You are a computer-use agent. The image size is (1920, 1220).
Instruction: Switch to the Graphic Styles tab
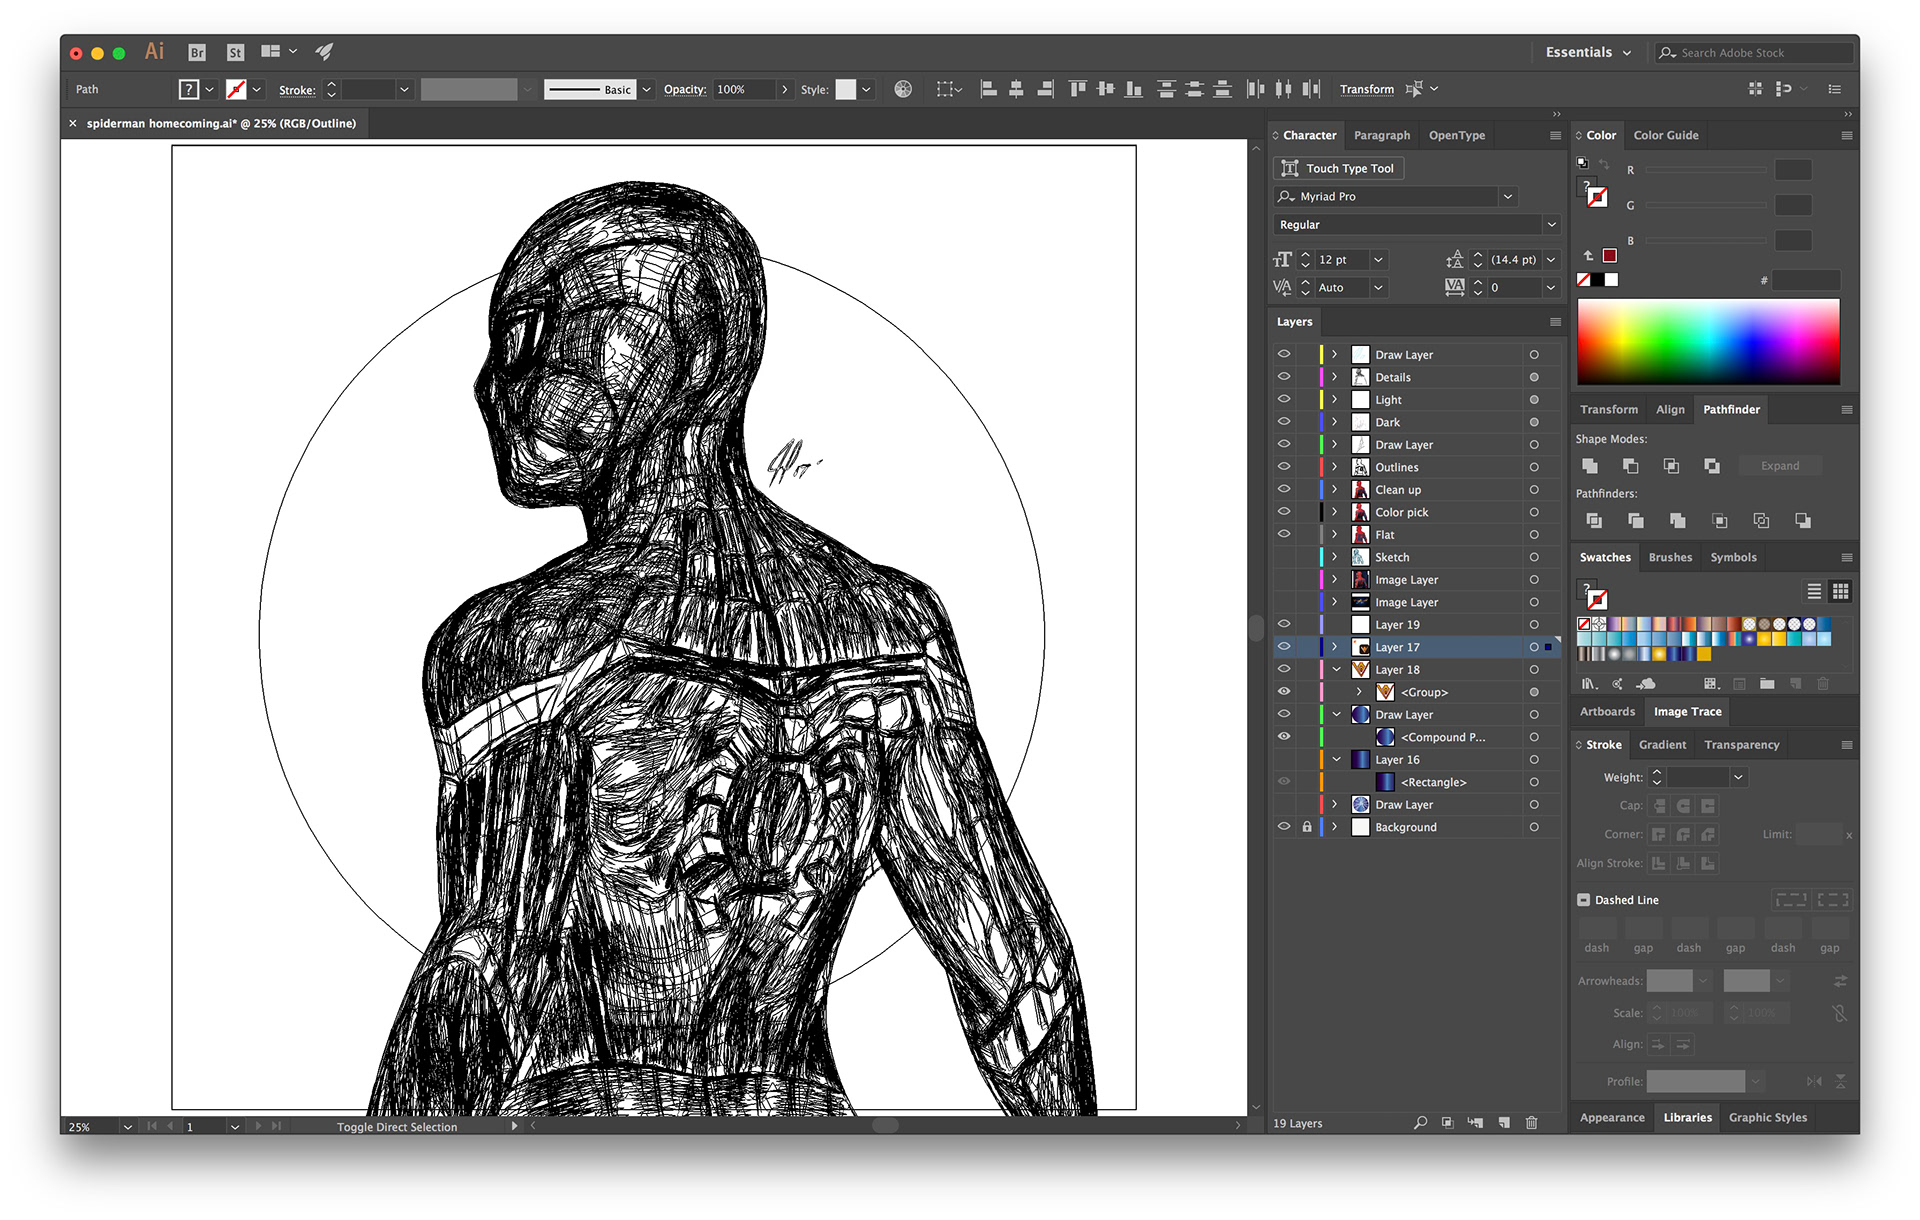coord(1767,1118)
